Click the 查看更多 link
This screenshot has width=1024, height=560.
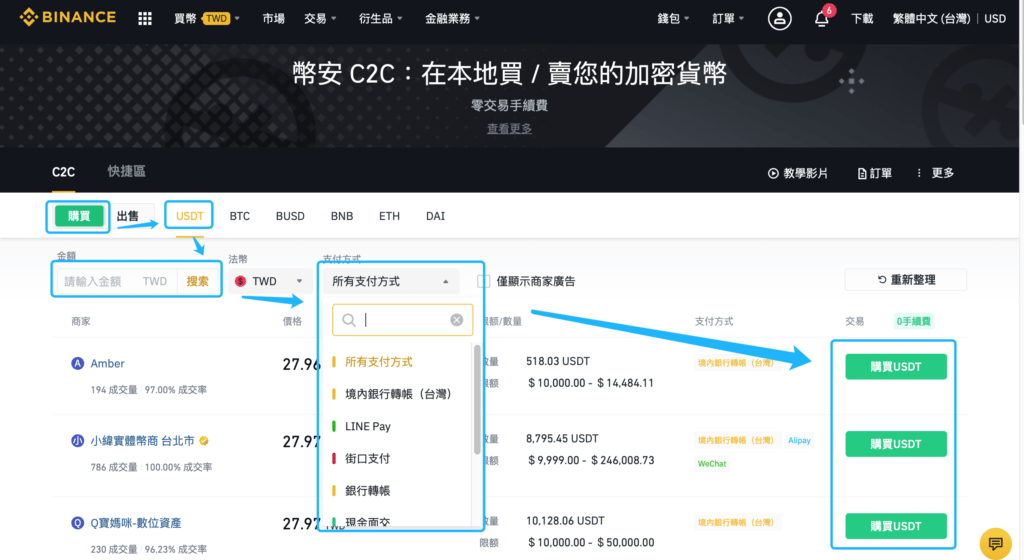509,129
